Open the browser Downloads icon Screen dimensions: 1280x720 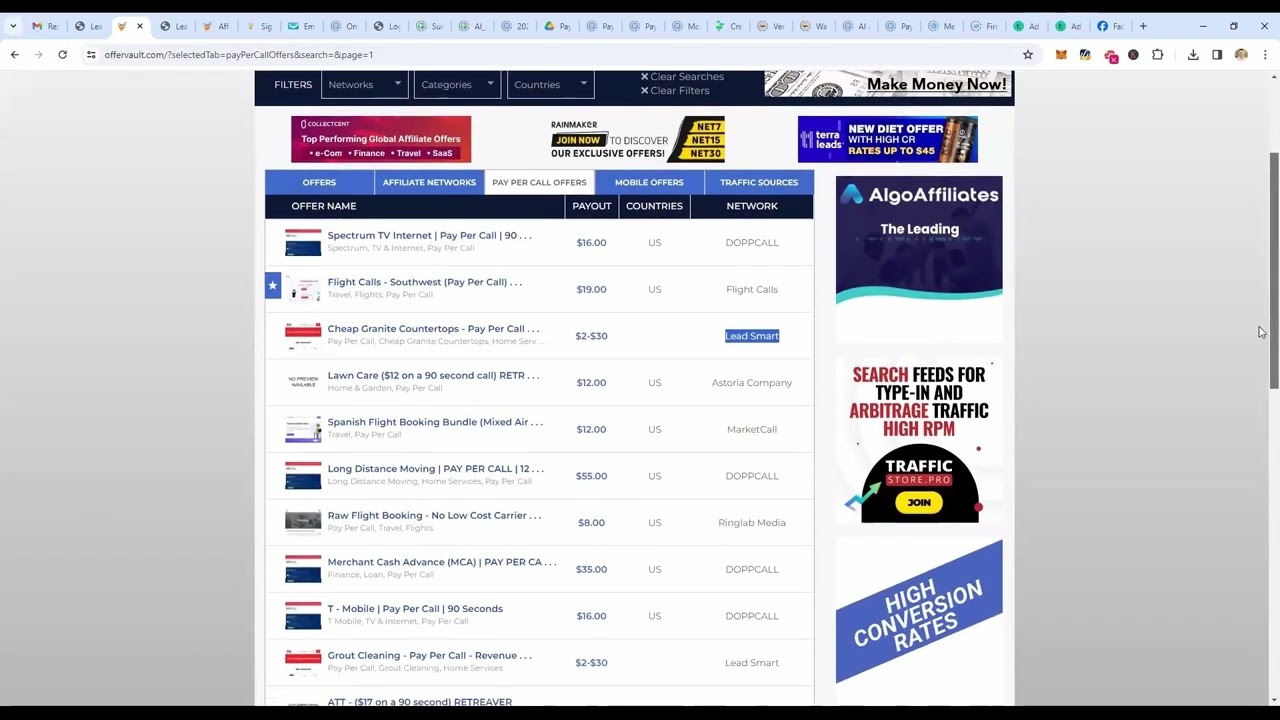[x=1193, y=55]
